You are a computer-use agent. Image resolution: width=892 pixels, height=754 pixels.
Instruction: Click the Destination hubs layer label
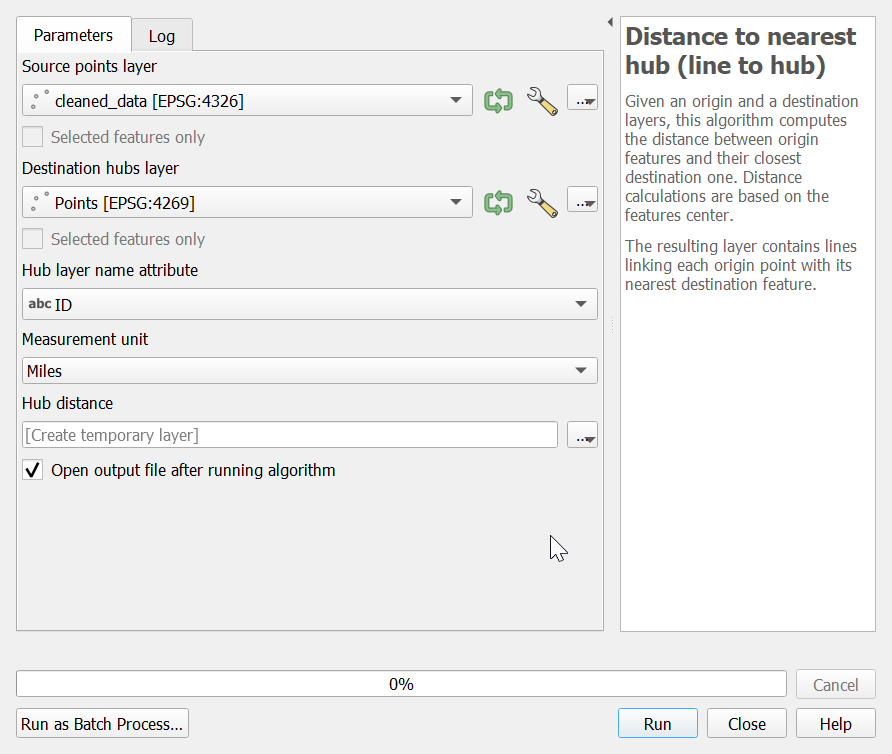[100, 168]
